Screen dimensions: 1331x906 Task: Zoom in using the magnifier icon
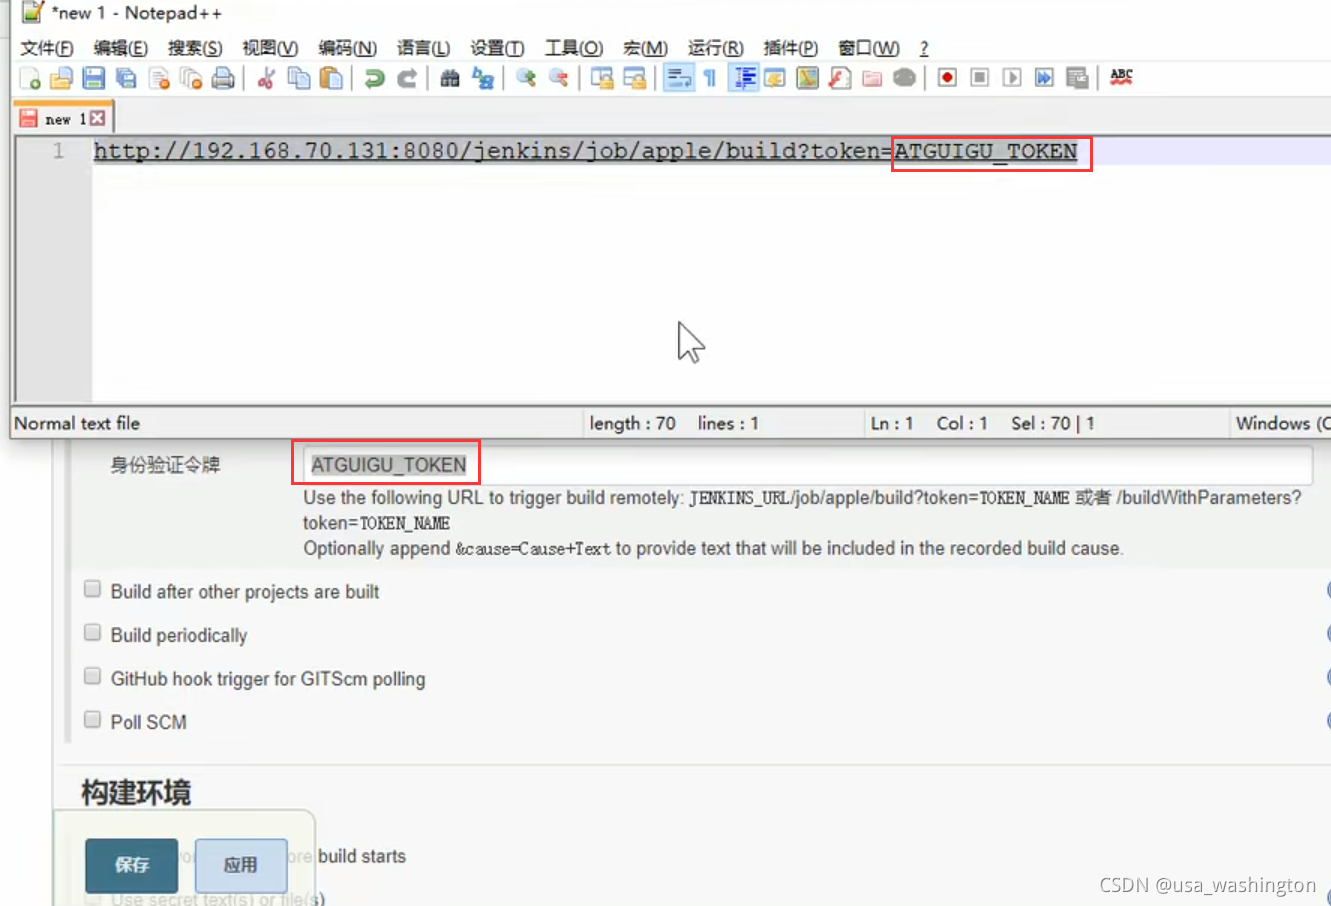coord(526,78)
